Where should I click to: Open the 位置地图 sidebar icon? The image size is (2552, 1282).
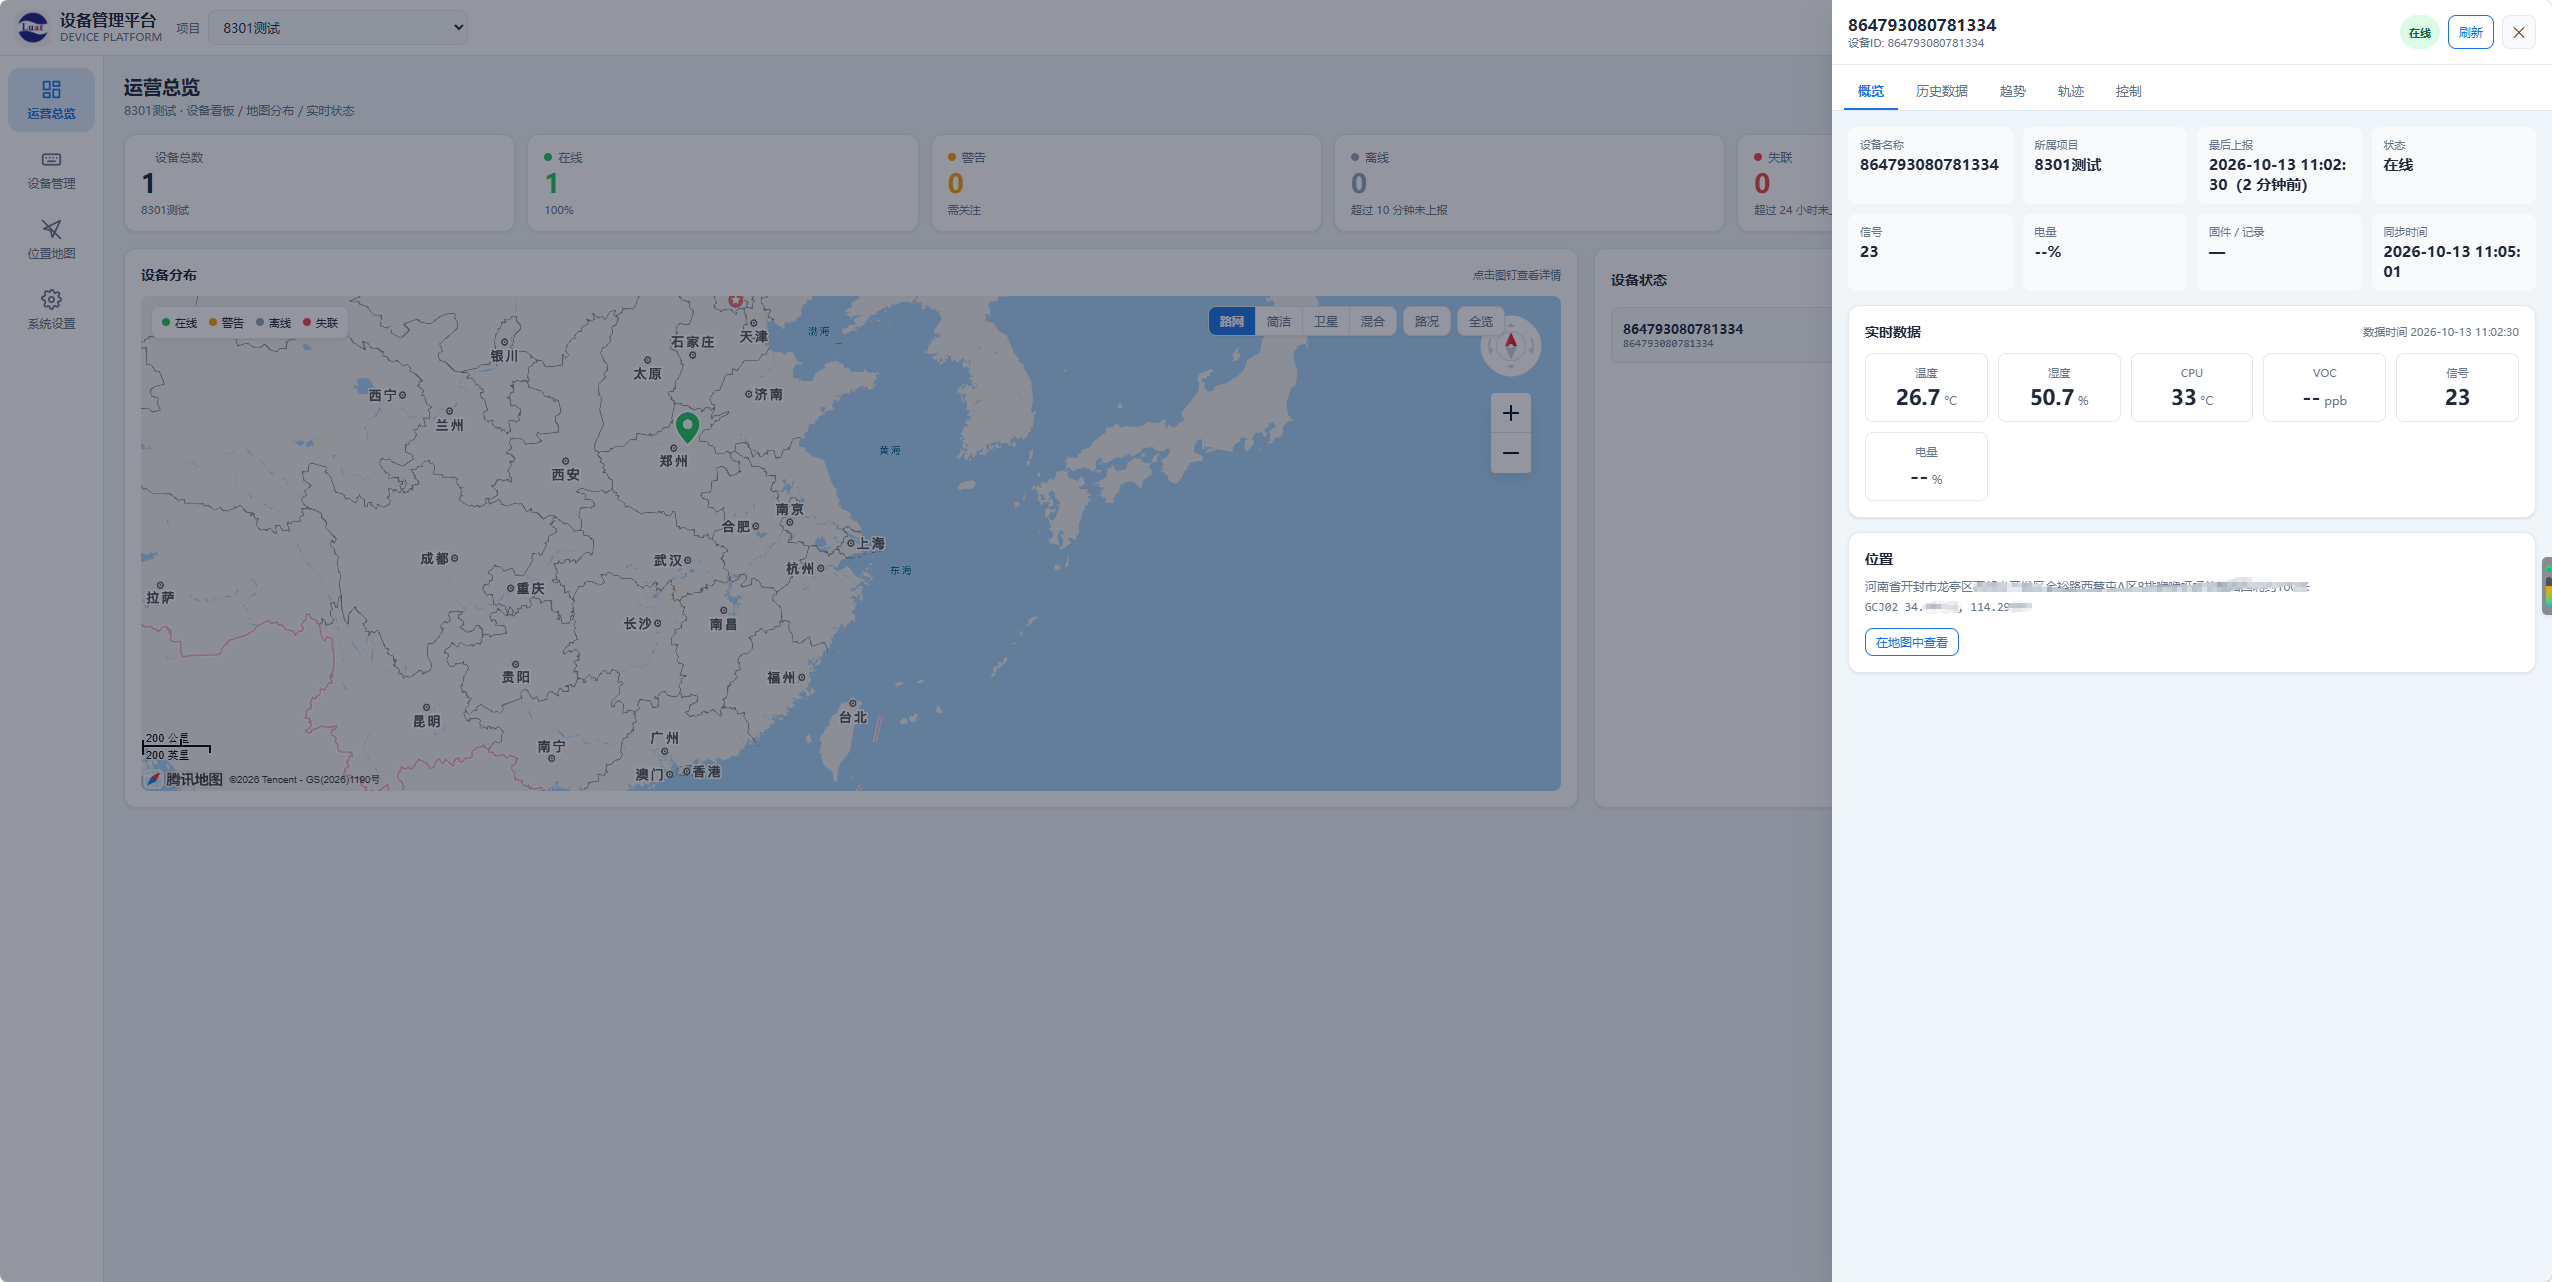[x=51, y=240]
